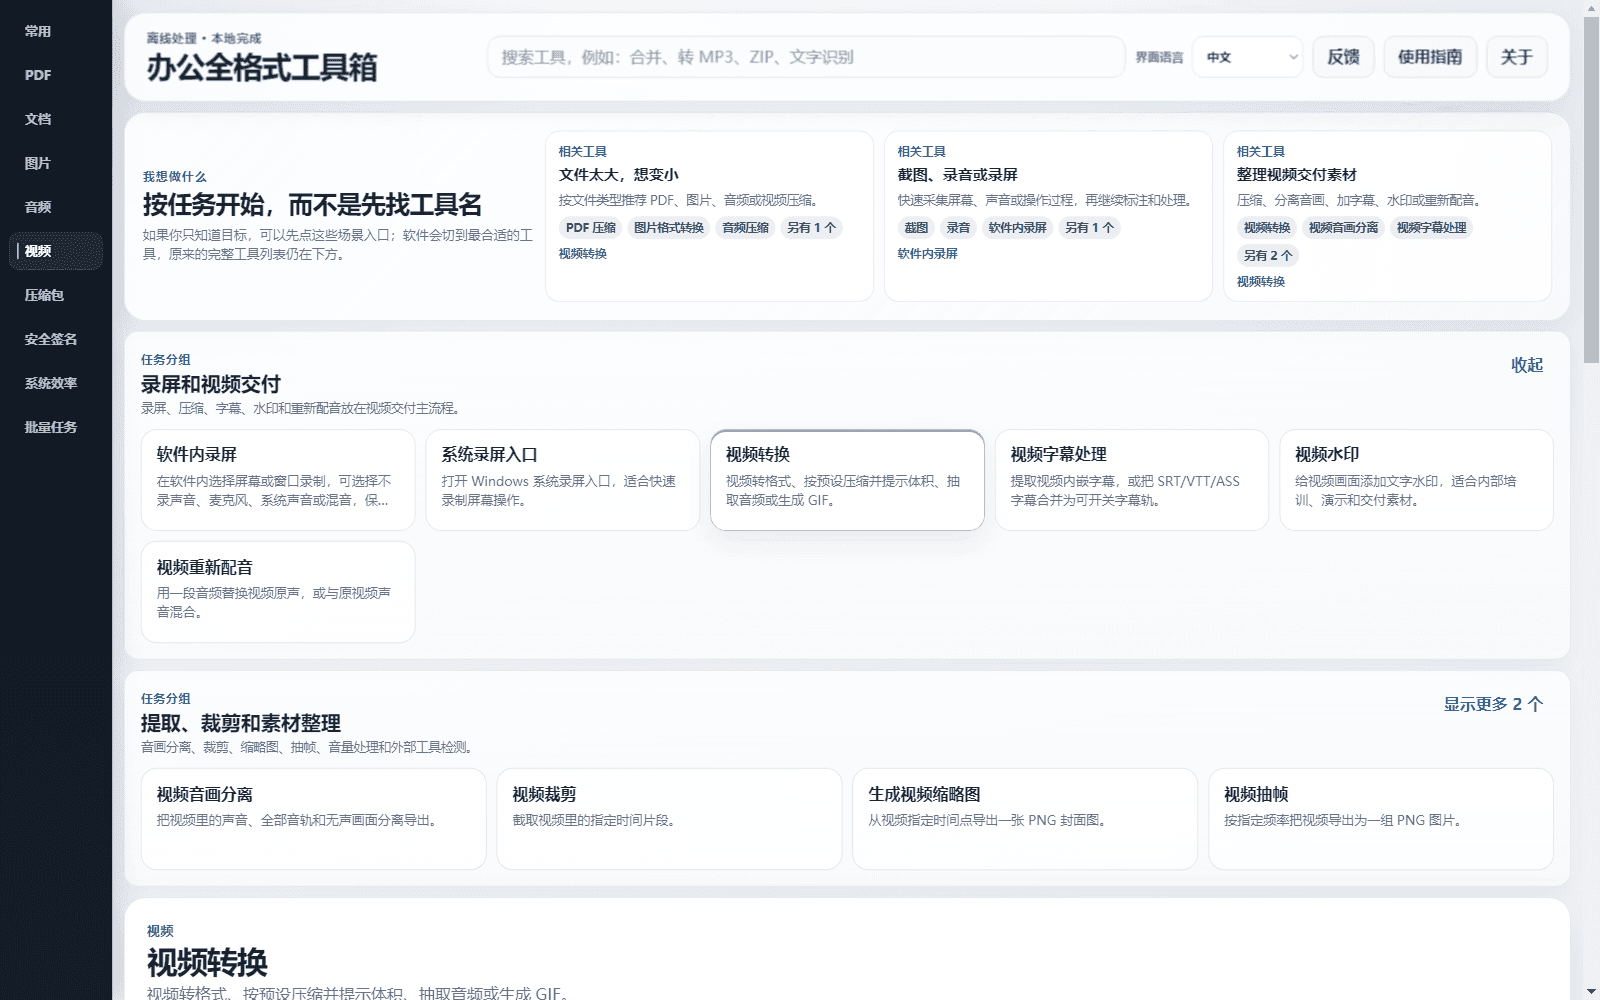This screenshot has width=1600, height=1000.
Task: Open the 视频重新配音 tool card
Action: 278,592
